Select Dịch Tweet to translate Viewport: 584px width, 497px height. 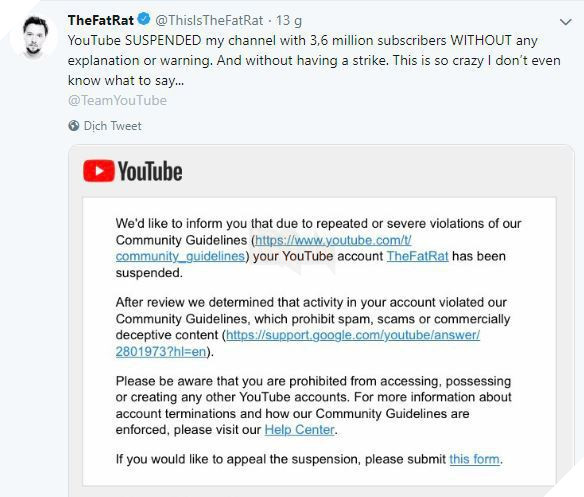(112, 126)
